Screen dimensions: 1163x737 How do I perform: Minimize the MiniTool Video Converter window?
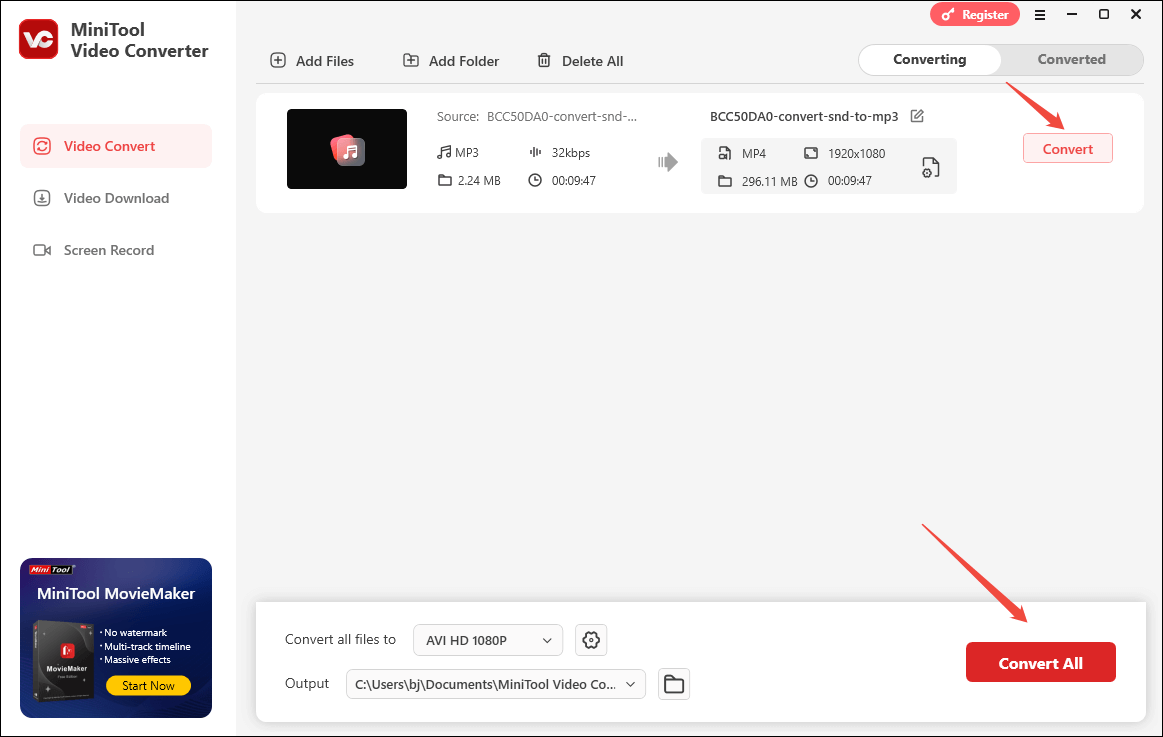coord(1072,14)
